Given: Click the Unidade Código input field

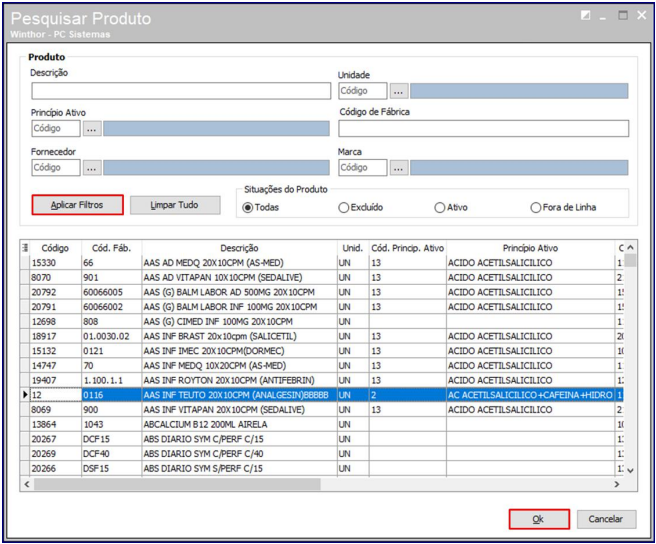Looking at the screenshot, I should click(362, 91).
